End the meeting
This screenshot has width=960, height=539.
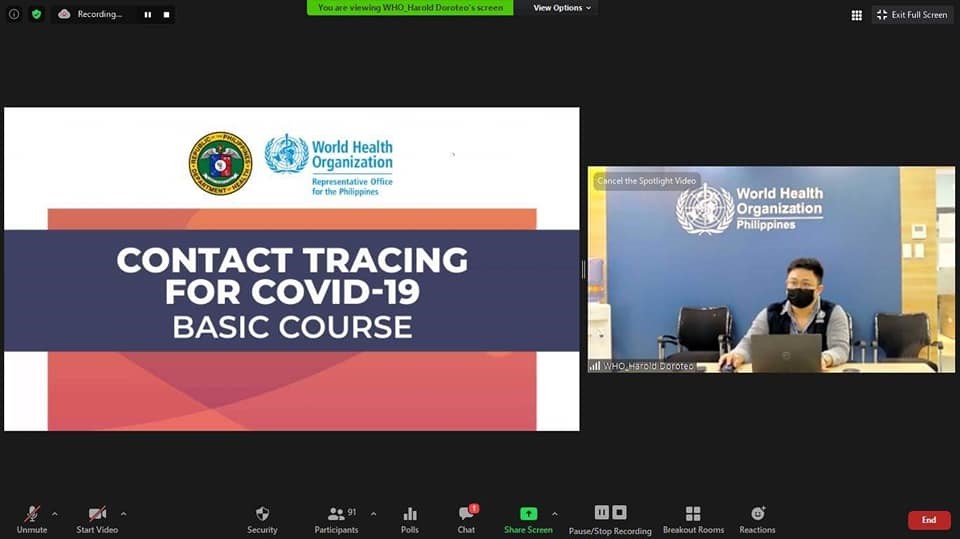[x=929, y=520]
